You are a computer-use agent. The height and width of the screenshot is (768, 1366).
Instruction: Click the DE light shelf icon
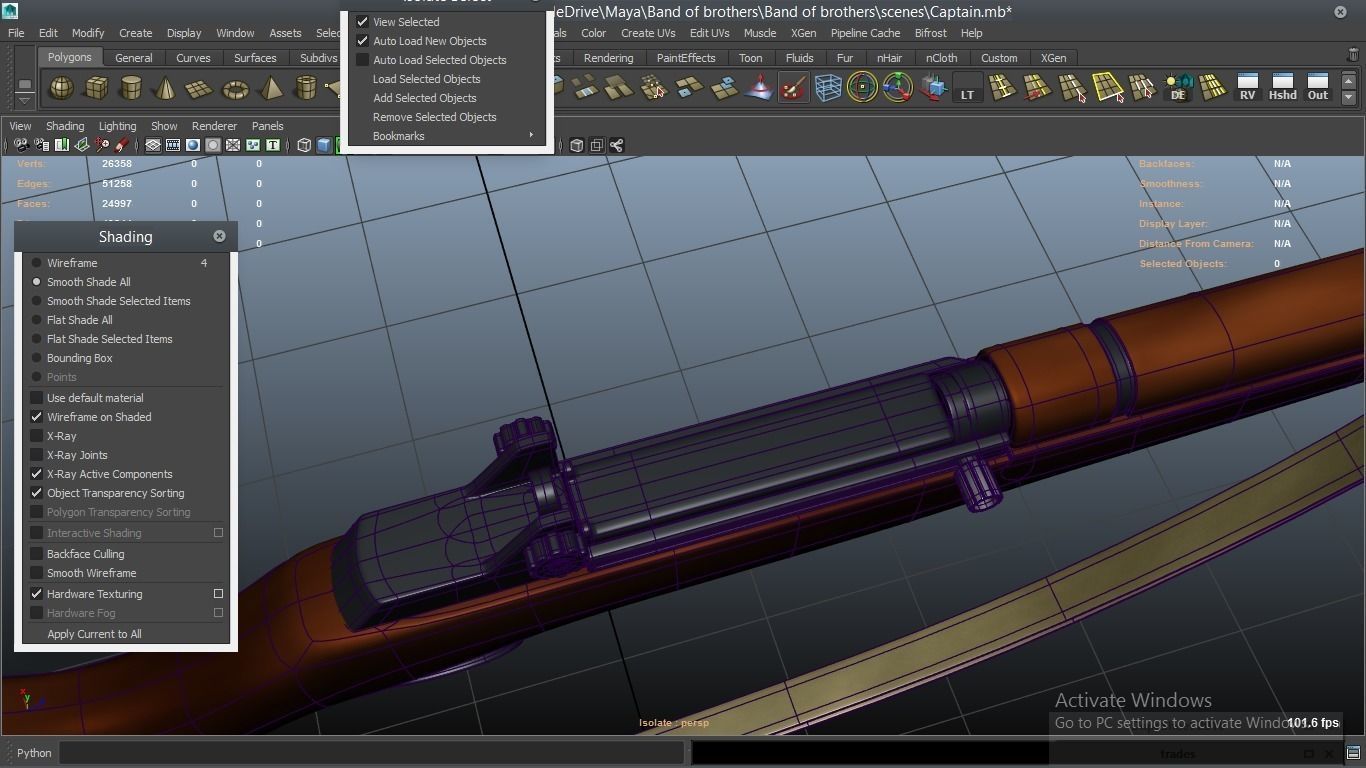(1178, 89)
